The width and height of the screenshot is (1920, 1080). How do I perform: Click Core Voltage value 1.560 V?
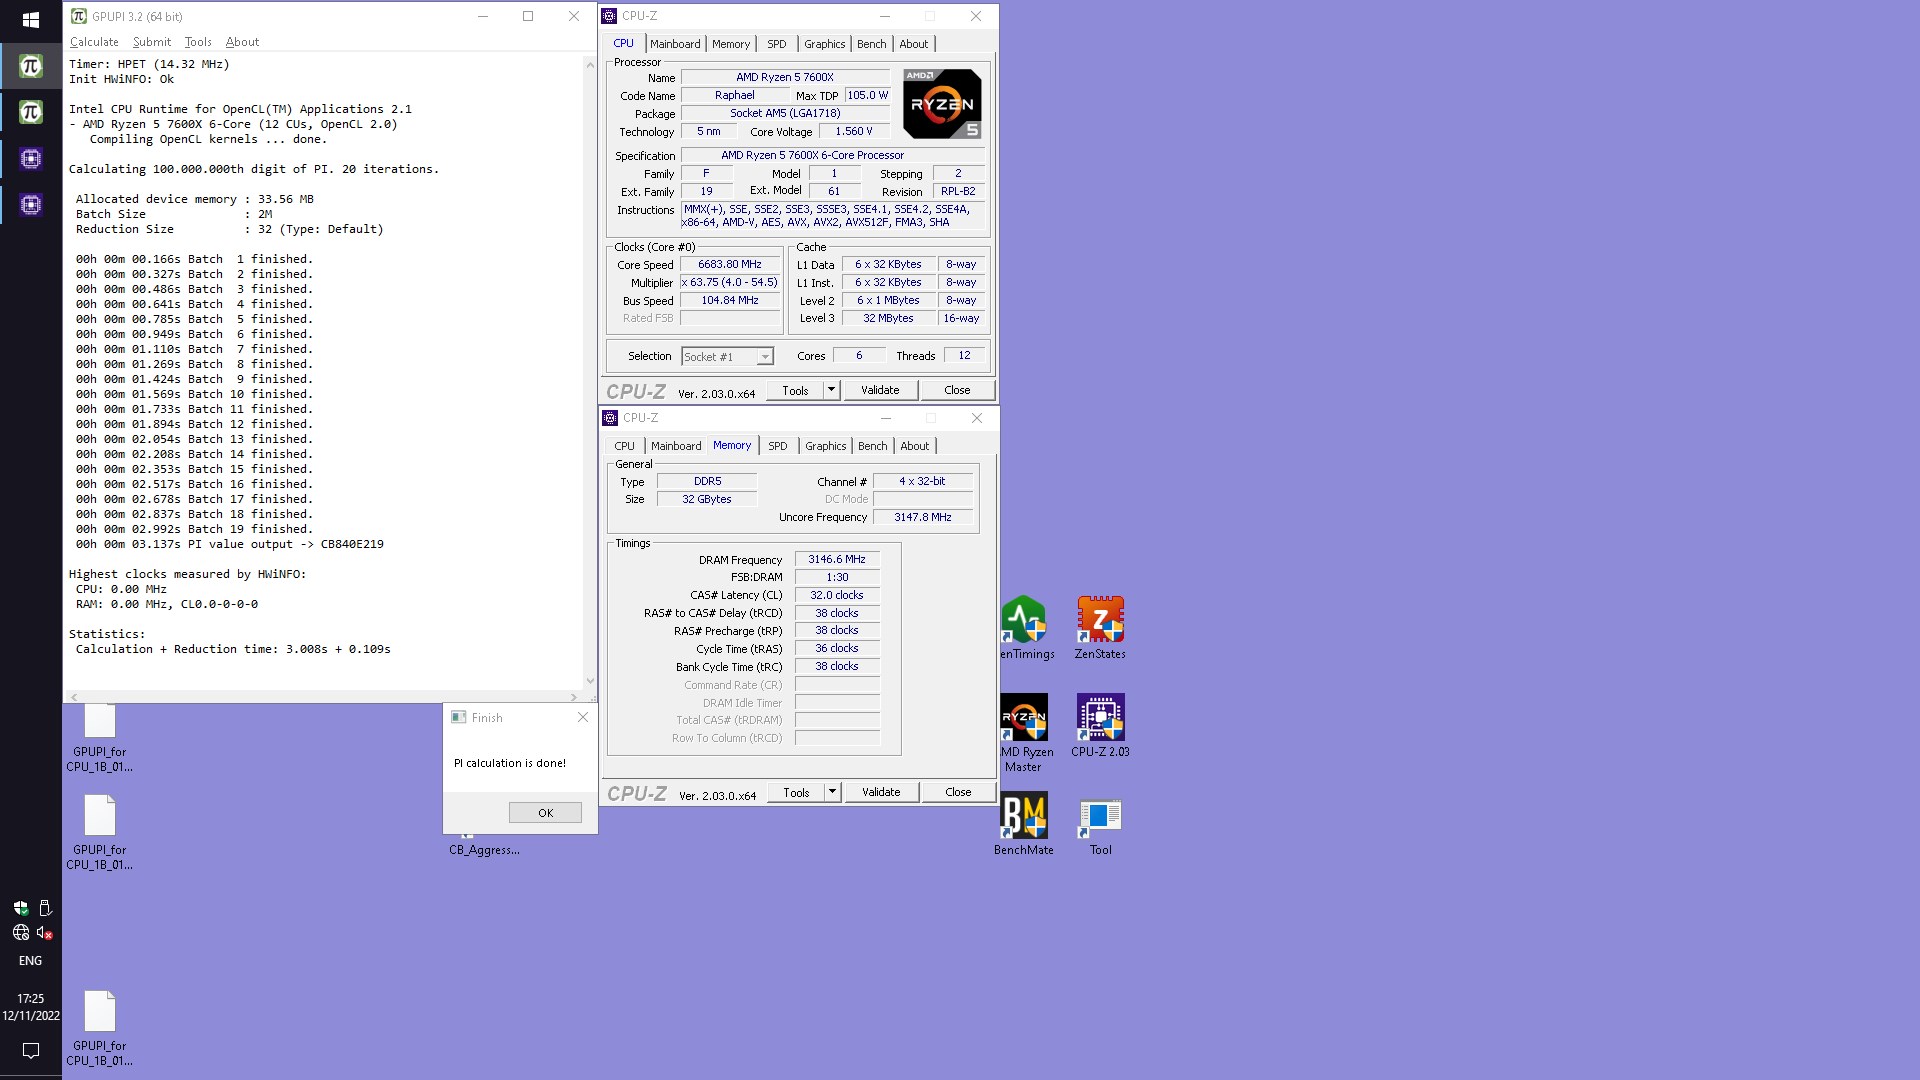[854, 131]
